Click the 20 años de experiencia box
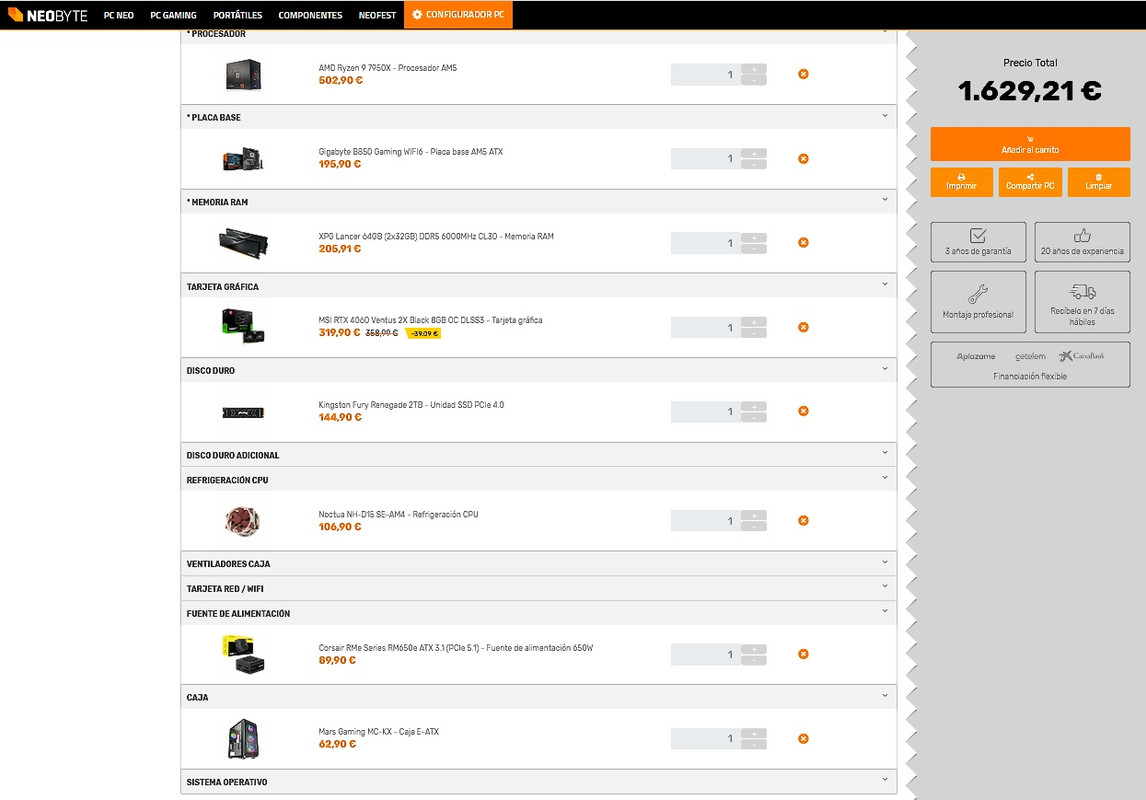This screenshot has height=800, width=1146. point(1082,242)
